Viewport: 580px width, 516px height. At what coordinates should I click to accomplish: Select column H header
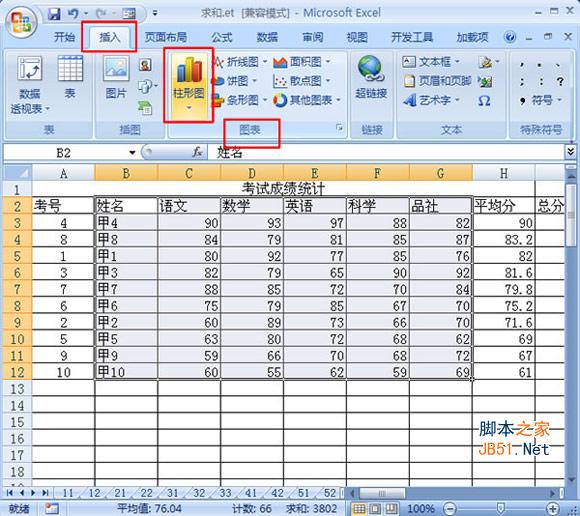tap(503, 173)
